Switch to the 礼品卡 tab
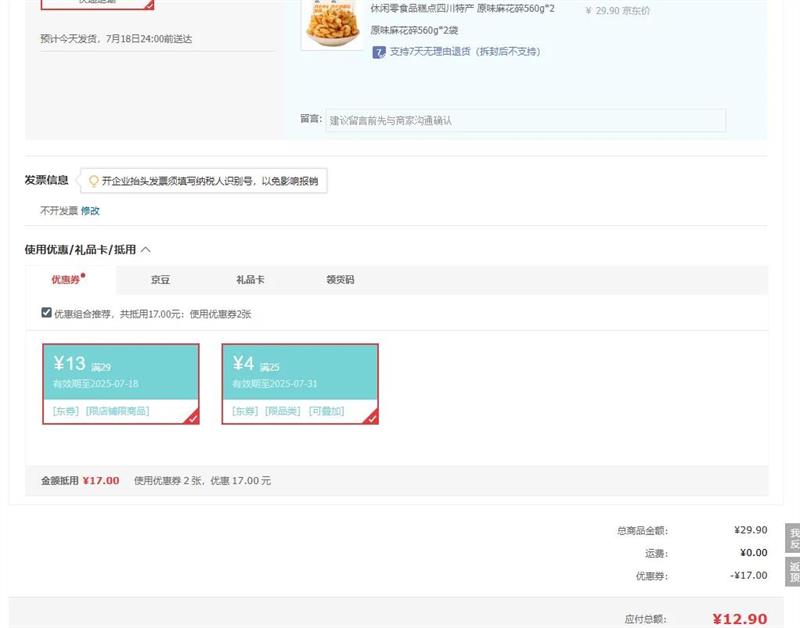Screen dimensions: 800x628 pyautogui.click(x=250, y=280)
